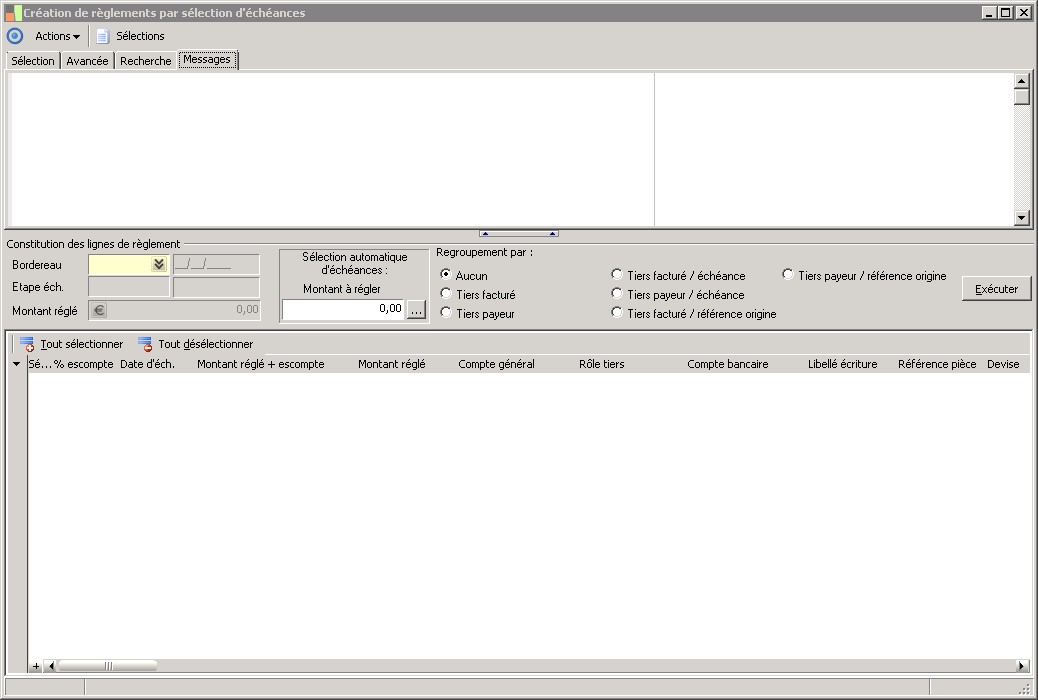
Task: Click the % escompte column header
Action: click(x=84, y=364)
